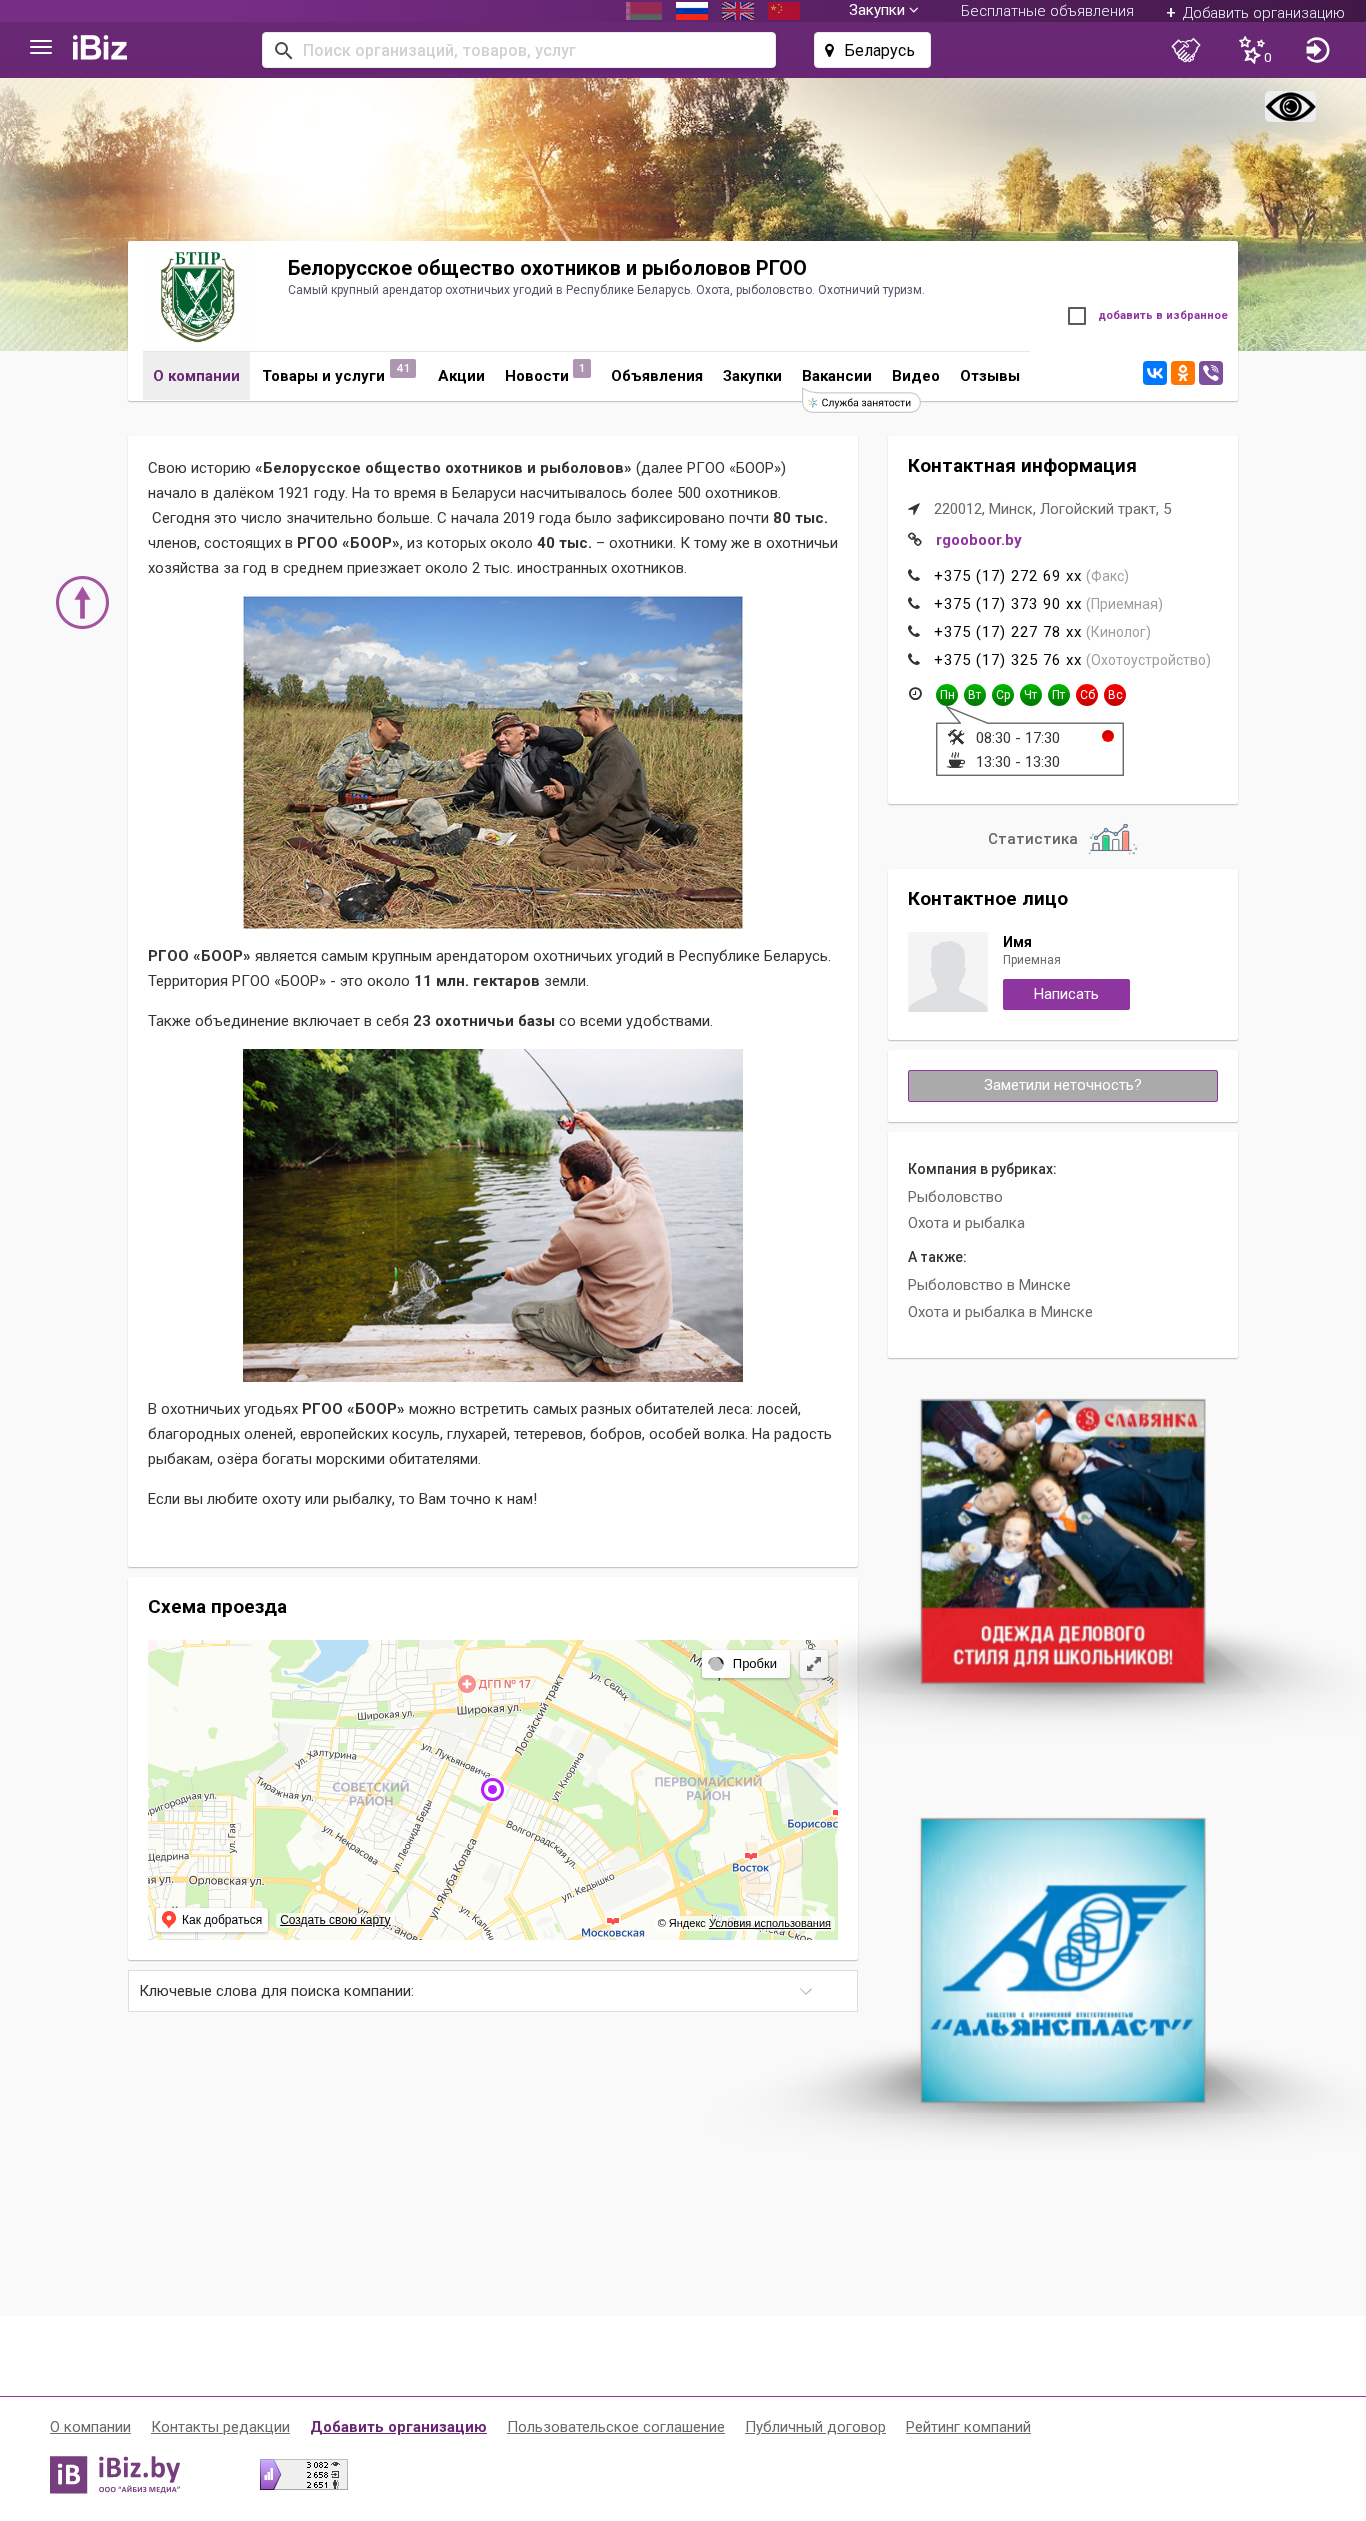Screen dimensions: 1366x2521
Task: Open the hamburger menu next to iBiz
Action: 41,48
